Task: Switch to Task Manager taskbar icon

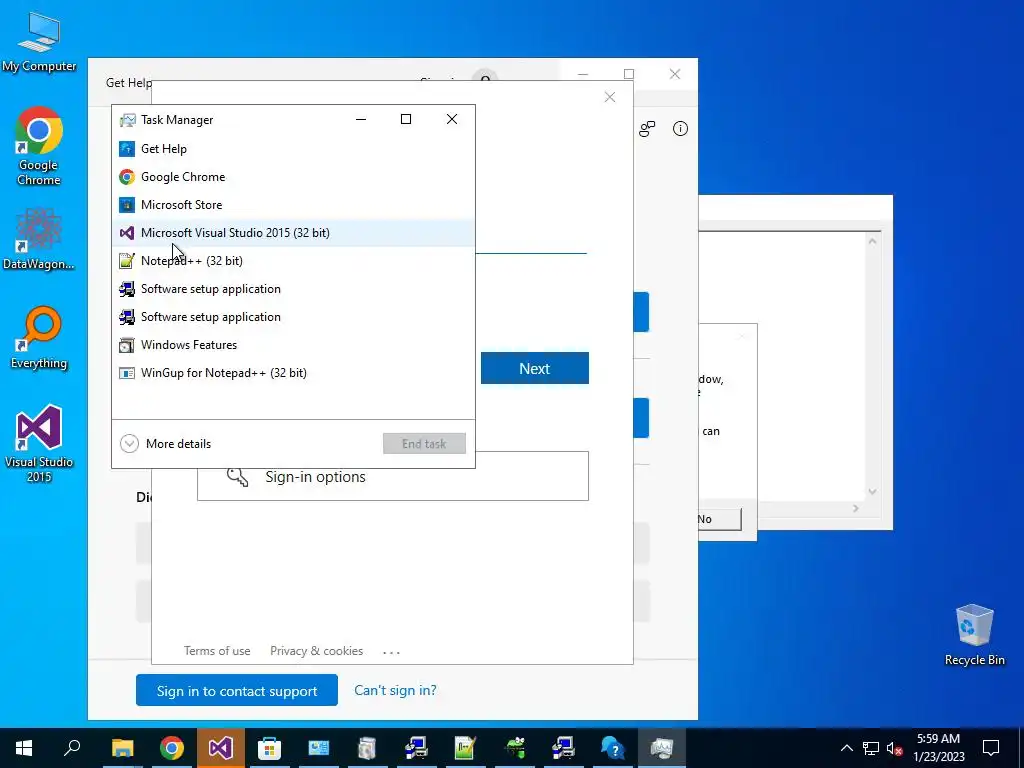Action: click(662, 748)
